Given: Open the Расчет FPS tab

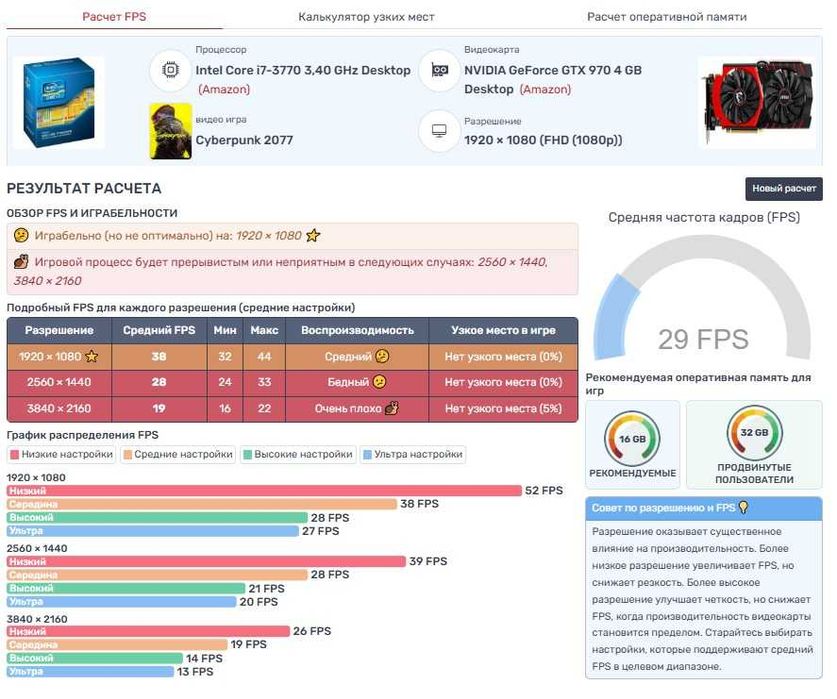Looking at the screenshot, I should coord(114,17).
